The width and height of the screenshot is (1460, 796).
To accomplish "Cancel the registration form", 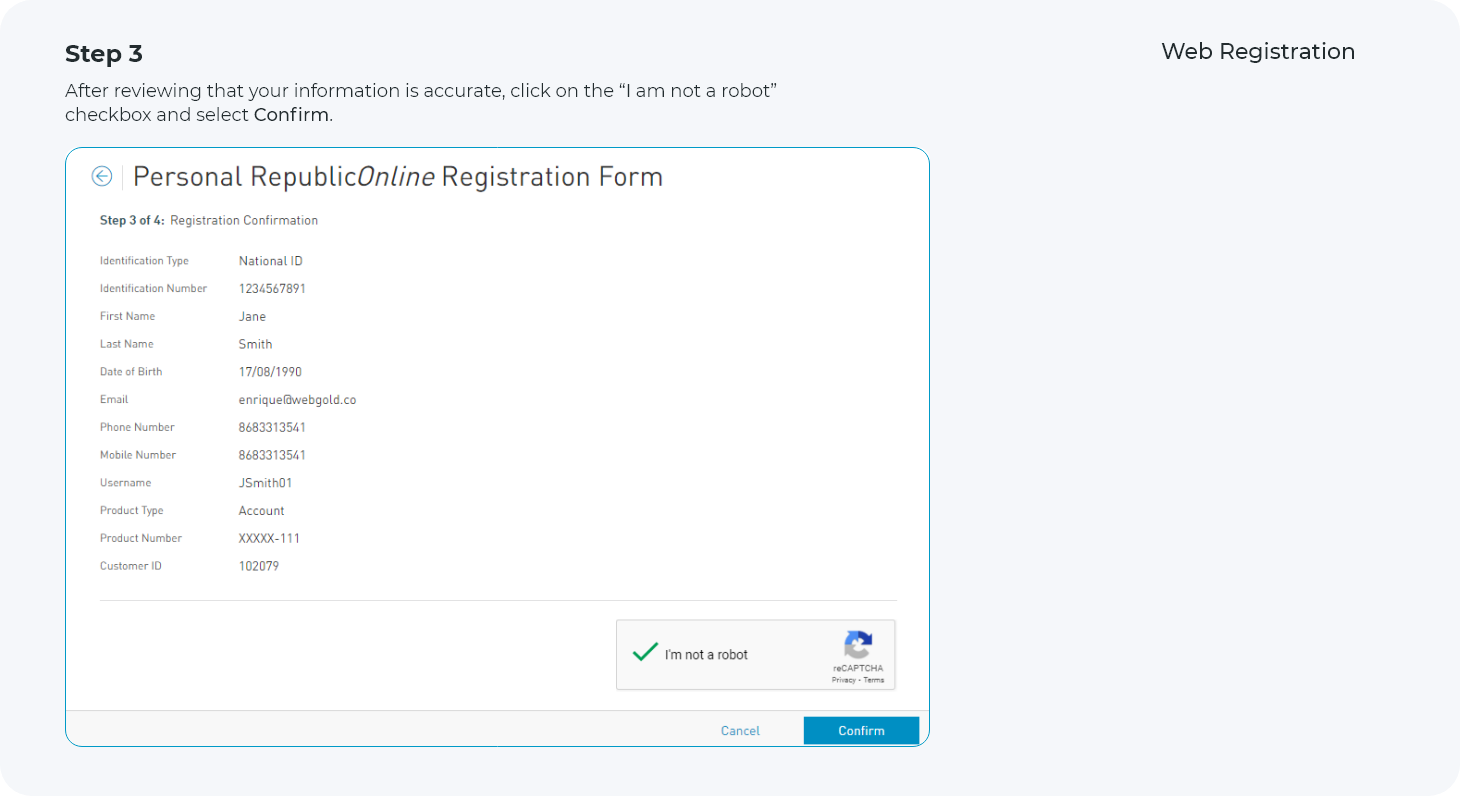I will [x=740, y=731].
